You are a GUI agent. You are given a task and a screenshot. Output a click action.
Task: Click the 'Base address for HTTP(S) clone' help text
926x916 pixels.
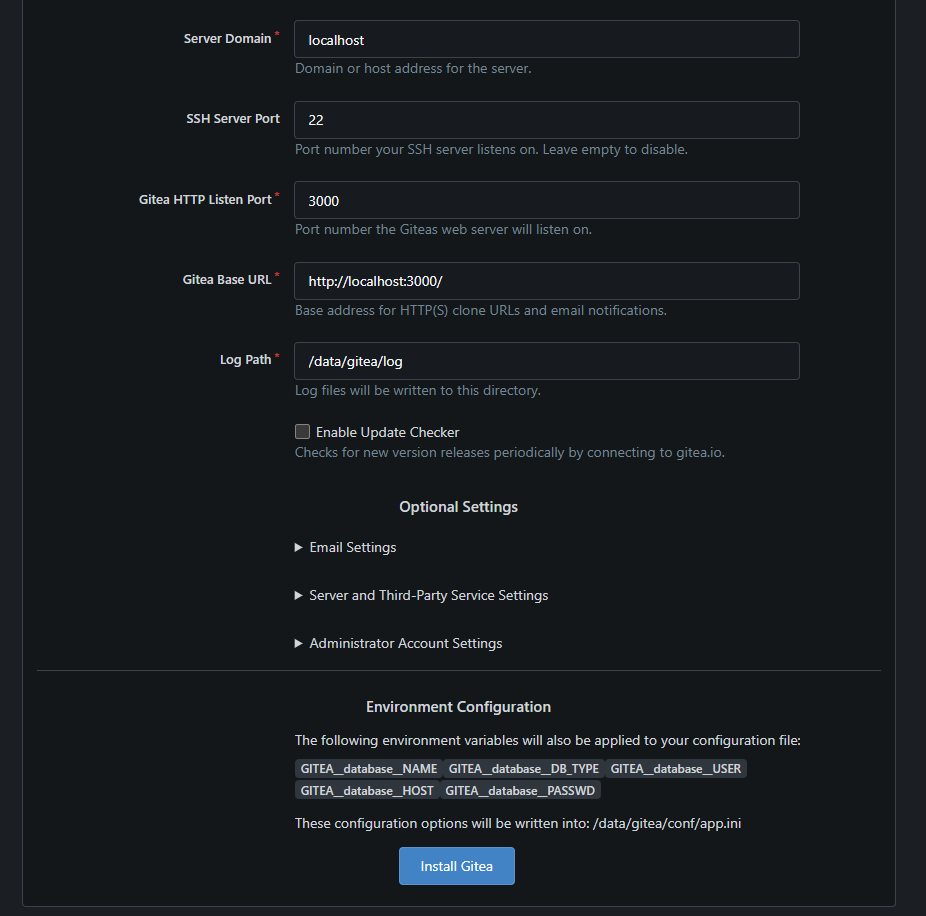[481, 310]
